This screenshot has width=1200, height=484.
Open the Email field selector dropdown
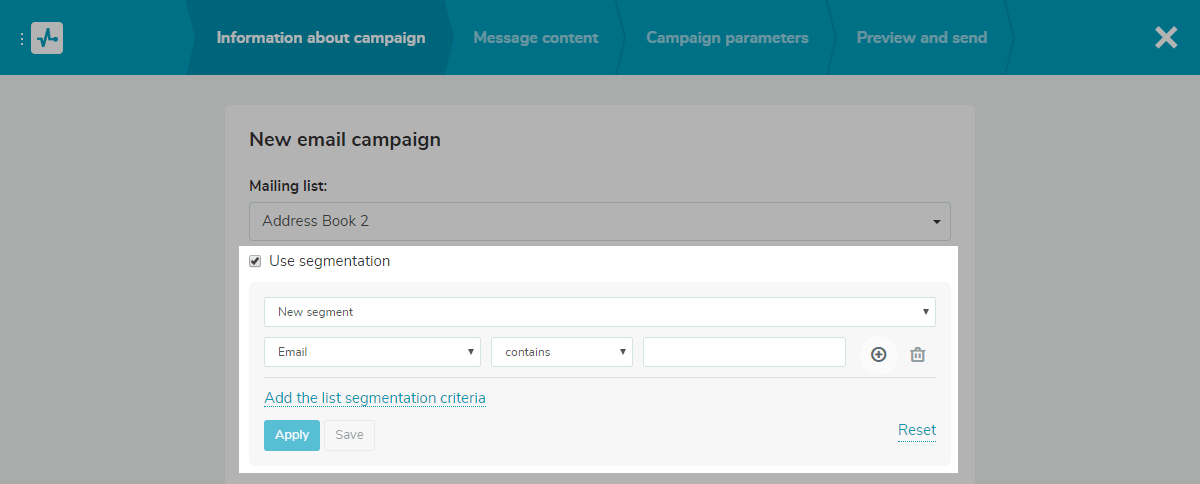[x=372, y=352]
